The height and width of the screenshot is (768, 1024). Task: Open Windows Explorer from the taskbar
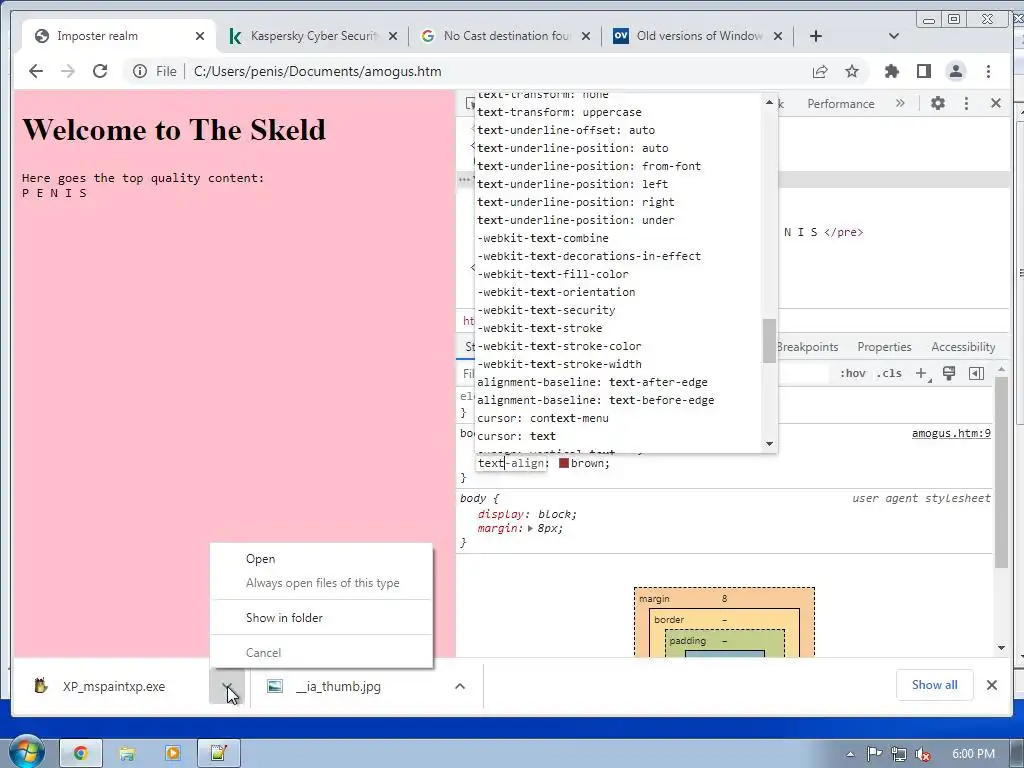point(127,754)
